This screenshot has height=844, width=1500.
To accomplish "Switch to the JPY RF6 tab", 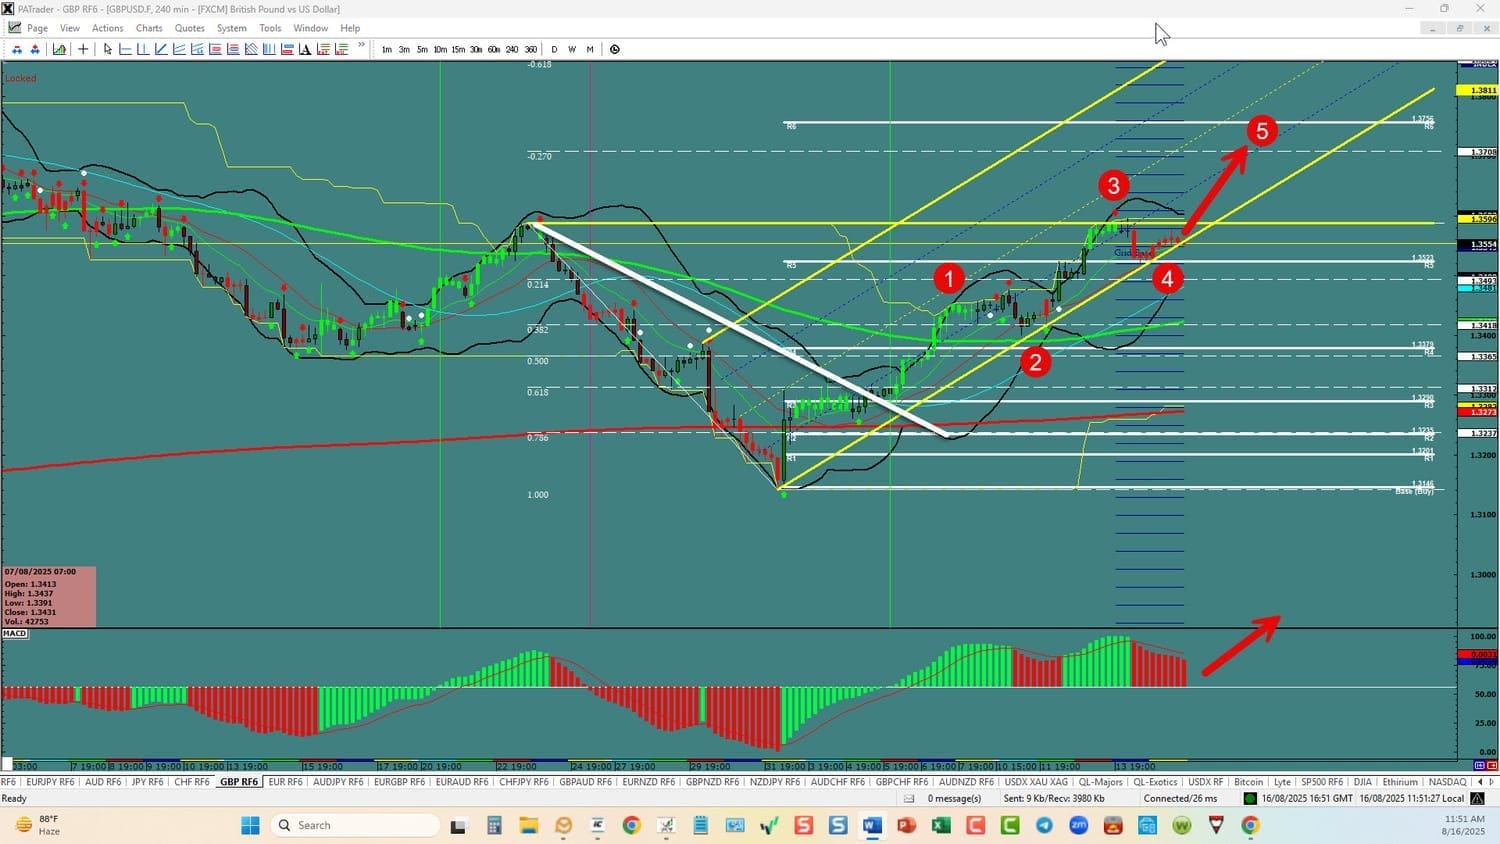I will point(148,782).
